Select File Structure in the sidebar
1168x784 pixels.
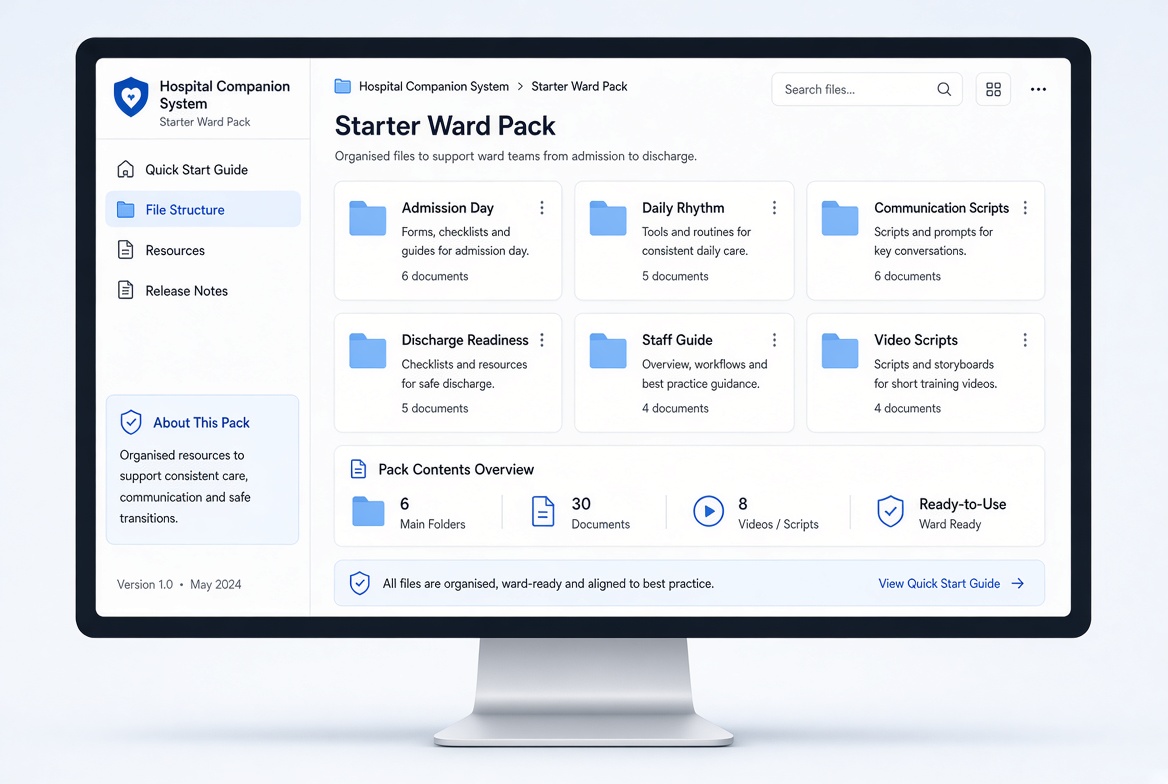203,209
